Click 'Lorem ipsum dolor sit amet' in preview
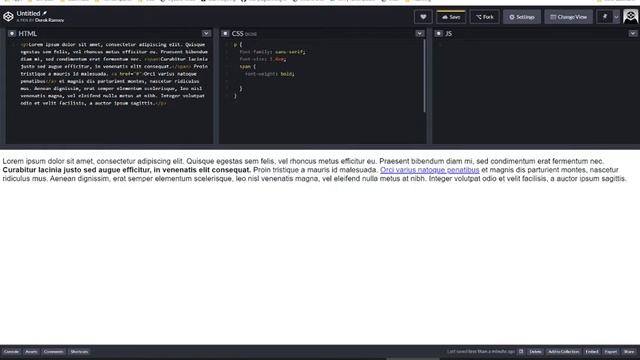640x360 pixels. tap(48, 161)
